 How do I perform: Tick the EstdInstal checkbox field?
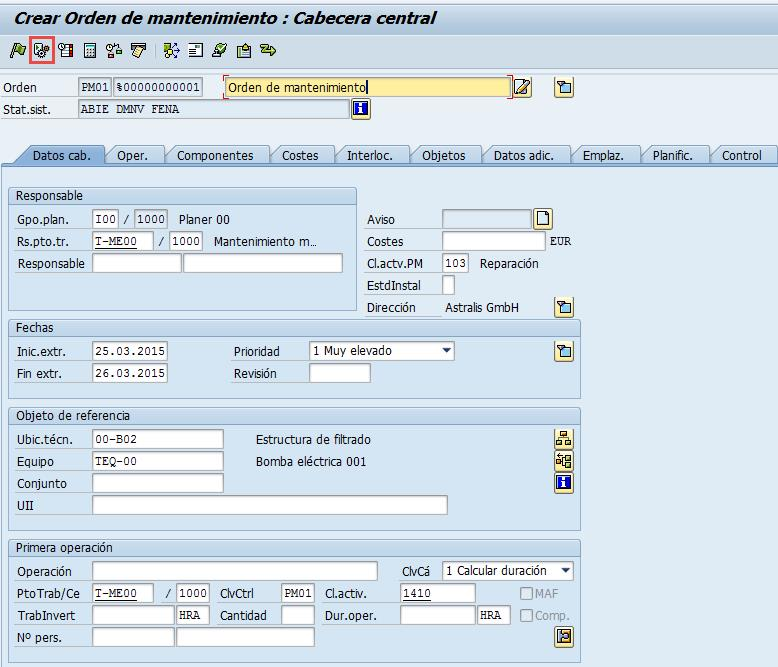pos(448,285)
